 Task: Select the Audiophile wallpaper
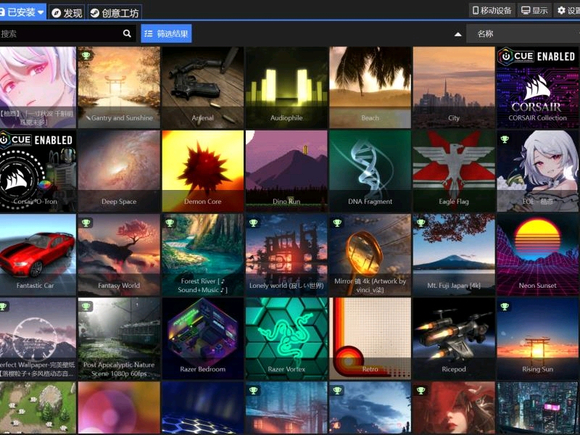click(x=286, y=87)
